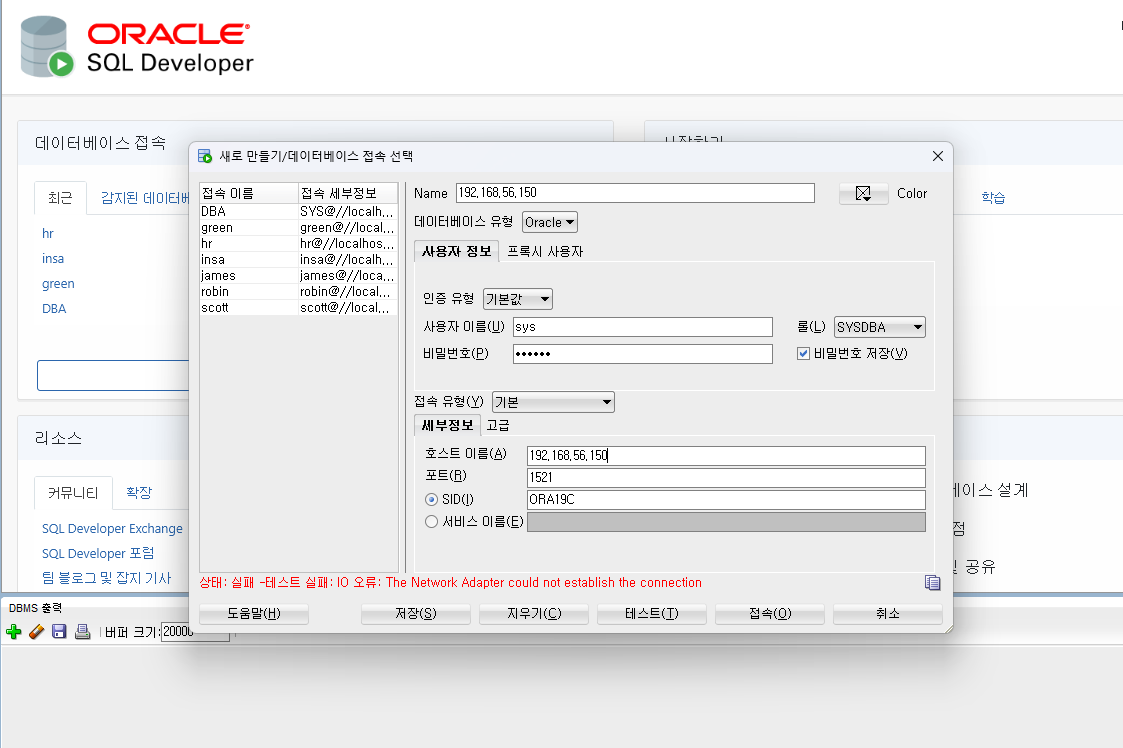Select the hr connection row in list

point(298,244)
